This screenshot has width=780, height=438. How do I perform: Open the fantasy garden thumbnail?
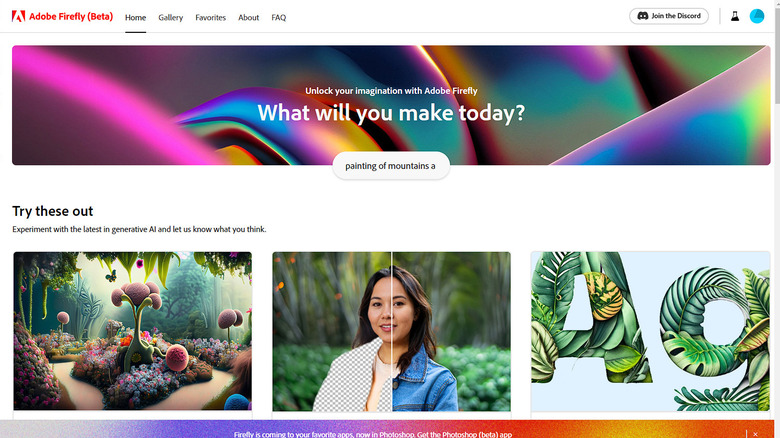pos(133,331)
